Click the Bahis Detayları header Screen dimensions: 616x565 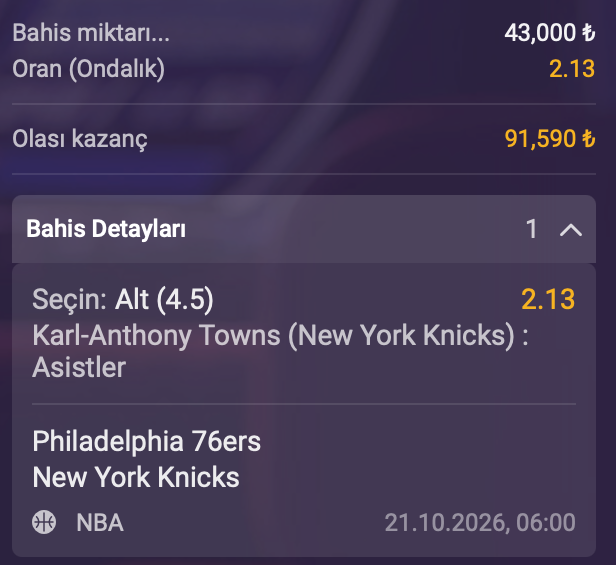[304, 229]
